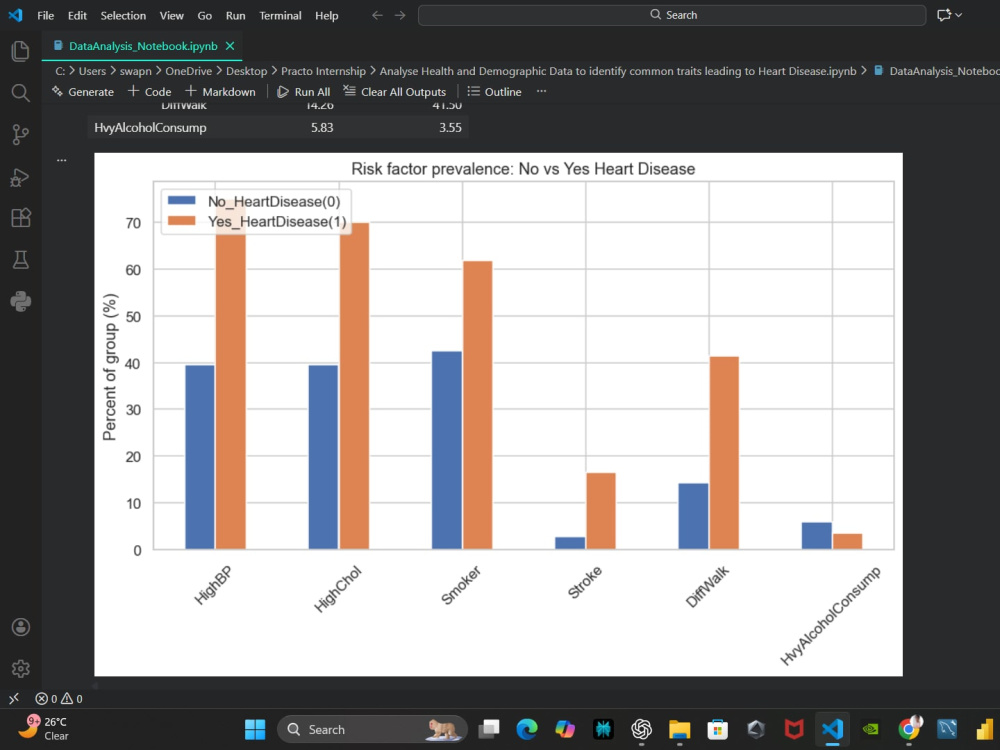Open Task View from taskbar
This screenshot has height=750, width=1000.
tap(489, 729)
